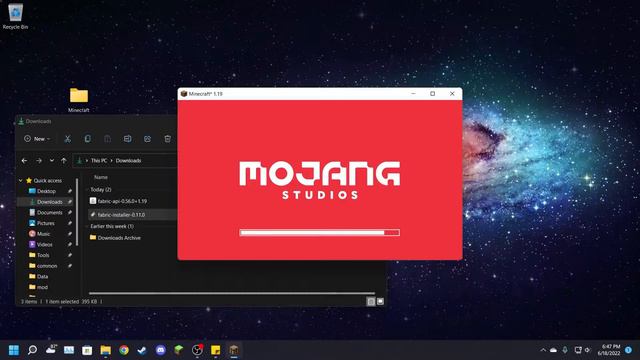Click the OneDrive cloud tray icon
The image size is (640, 360).
(553, 350)
